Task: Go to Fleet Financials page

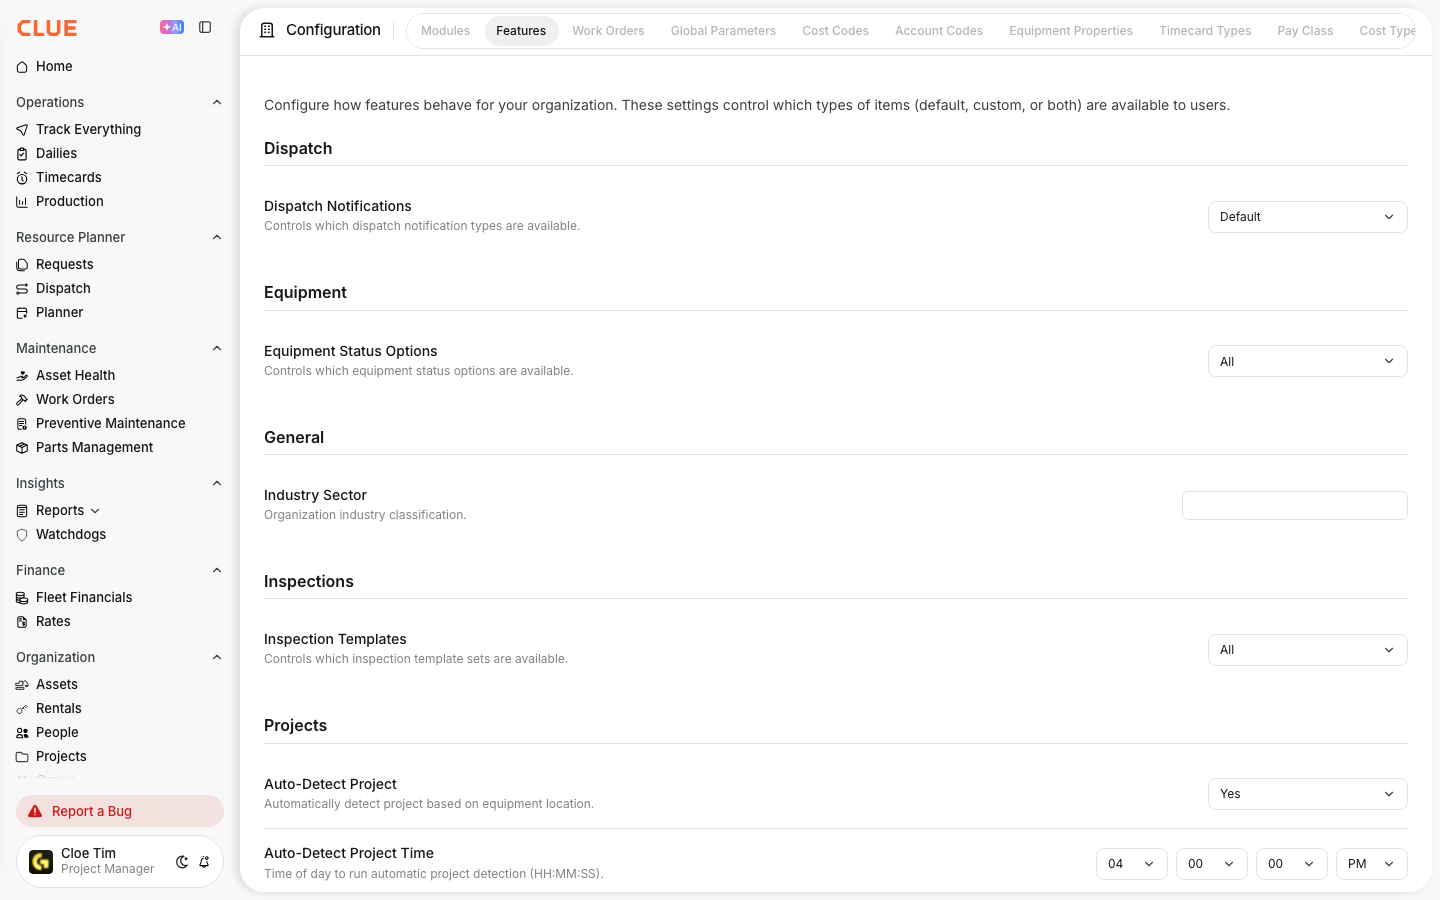Action: click(x=84, y=598)
